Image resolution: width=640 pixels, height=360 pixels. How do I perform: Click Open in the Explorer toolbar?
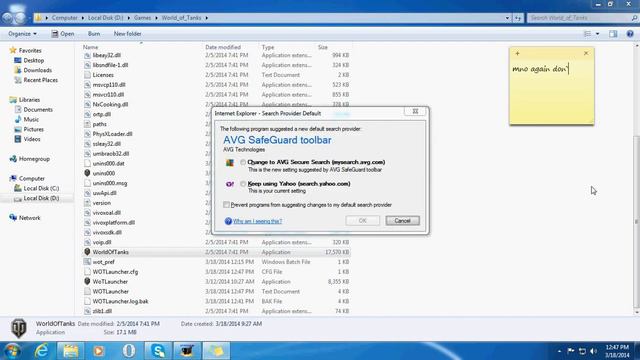click(63, 34)
